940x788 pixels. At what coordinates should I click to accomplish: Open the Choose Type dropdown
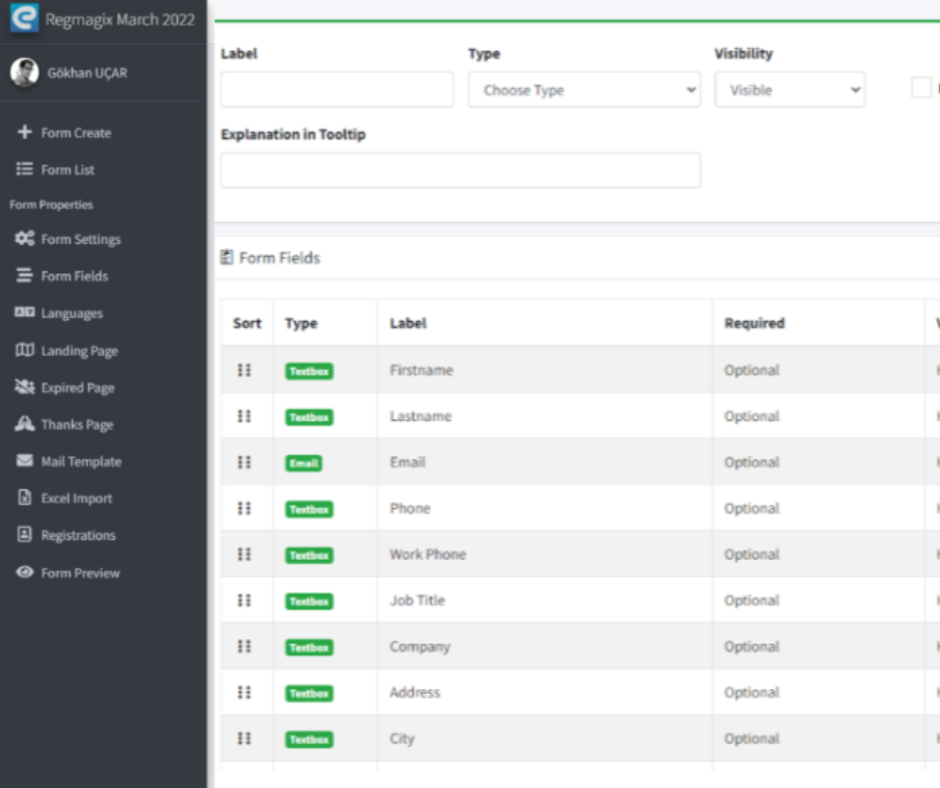[x=584, y=90]
